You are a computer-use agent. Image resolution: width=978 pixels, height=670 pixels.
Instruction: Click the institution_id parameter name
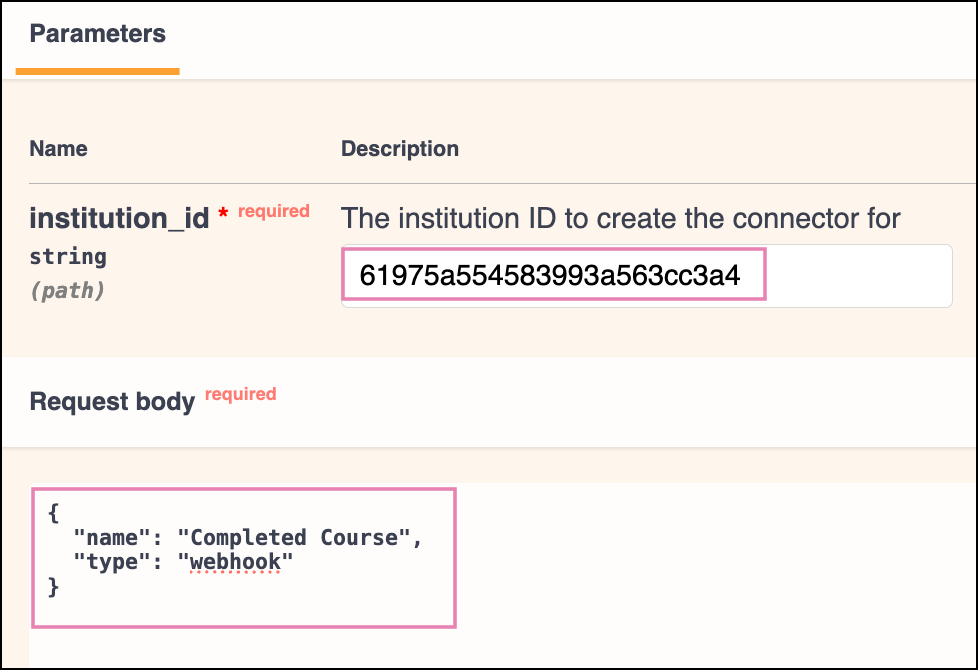coord(119,218)
